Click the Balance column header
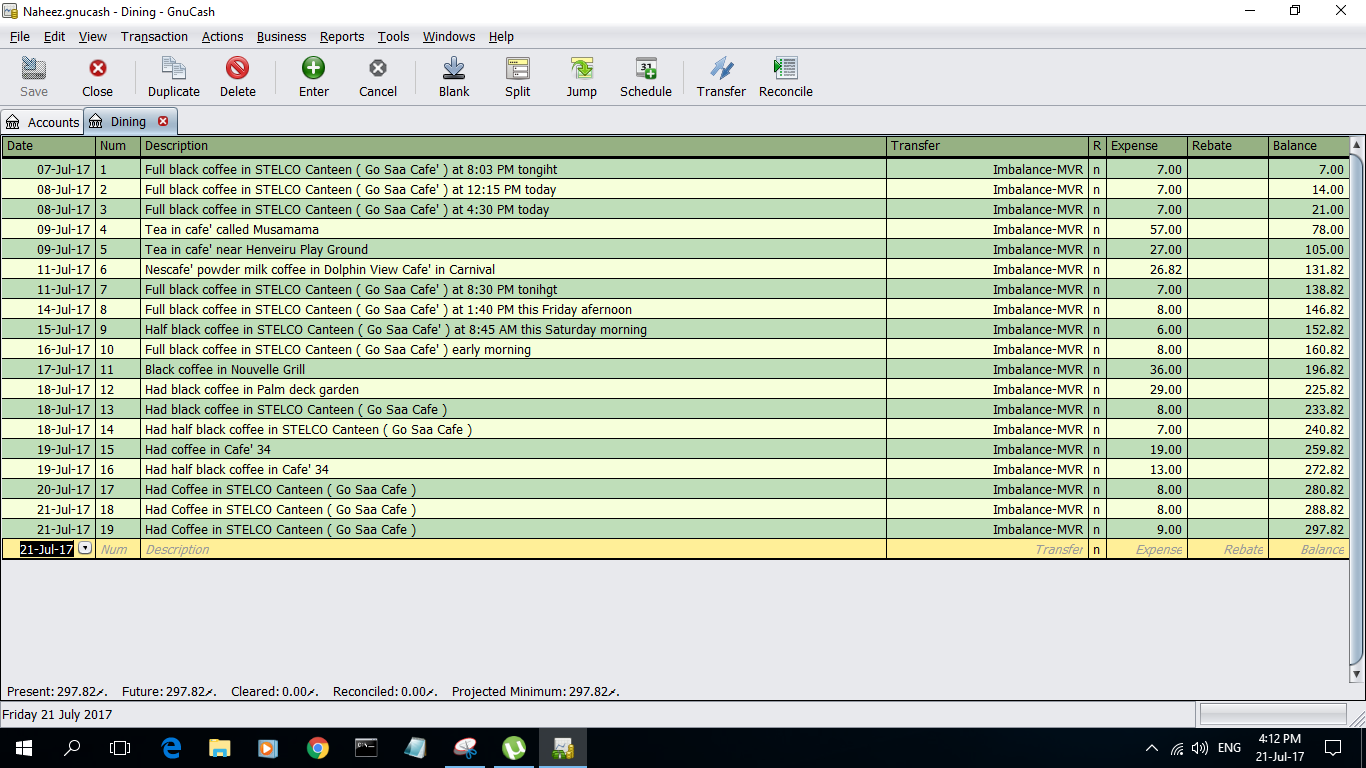 click(x=1308, y=146)
